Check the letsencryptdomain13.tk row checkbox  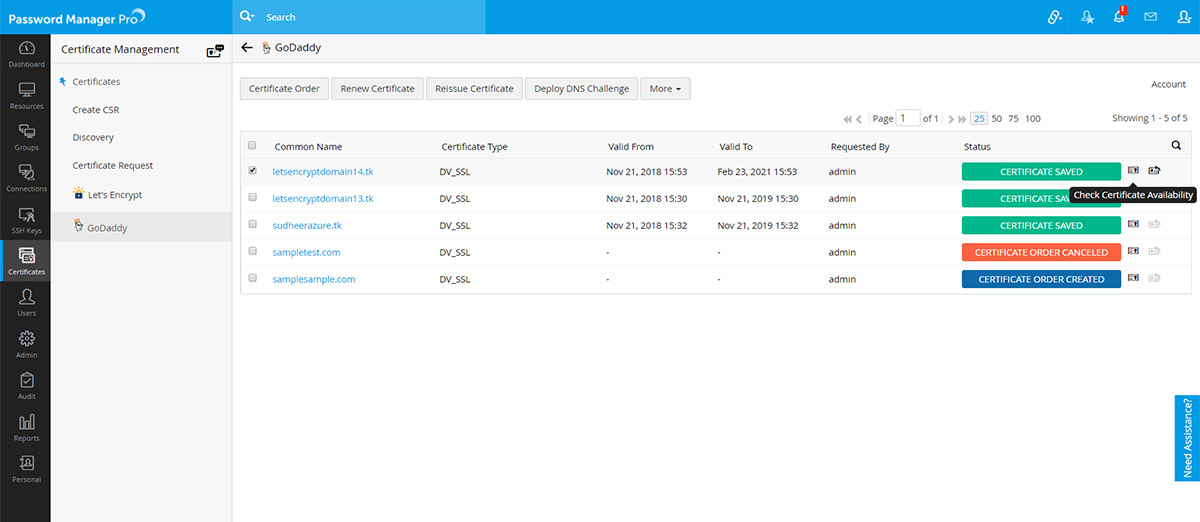pyautogui.click(x=252, y=198)
